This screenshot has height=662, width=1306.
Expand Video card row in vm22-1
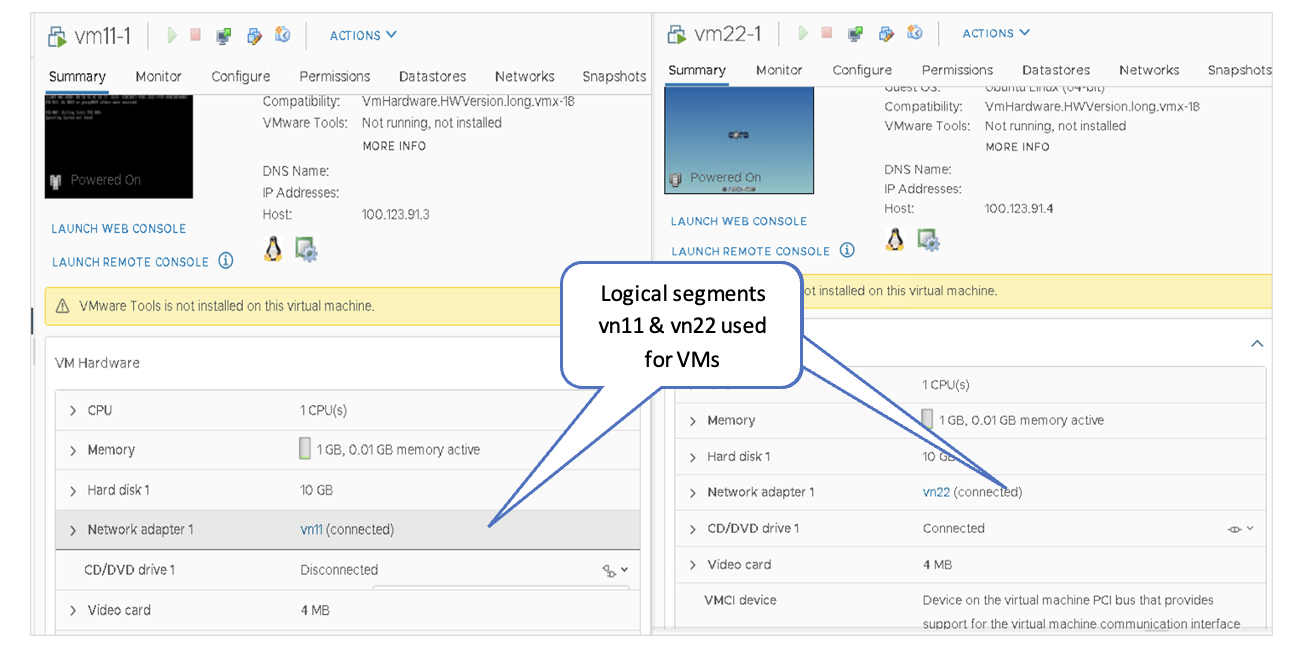click(693, 565)
